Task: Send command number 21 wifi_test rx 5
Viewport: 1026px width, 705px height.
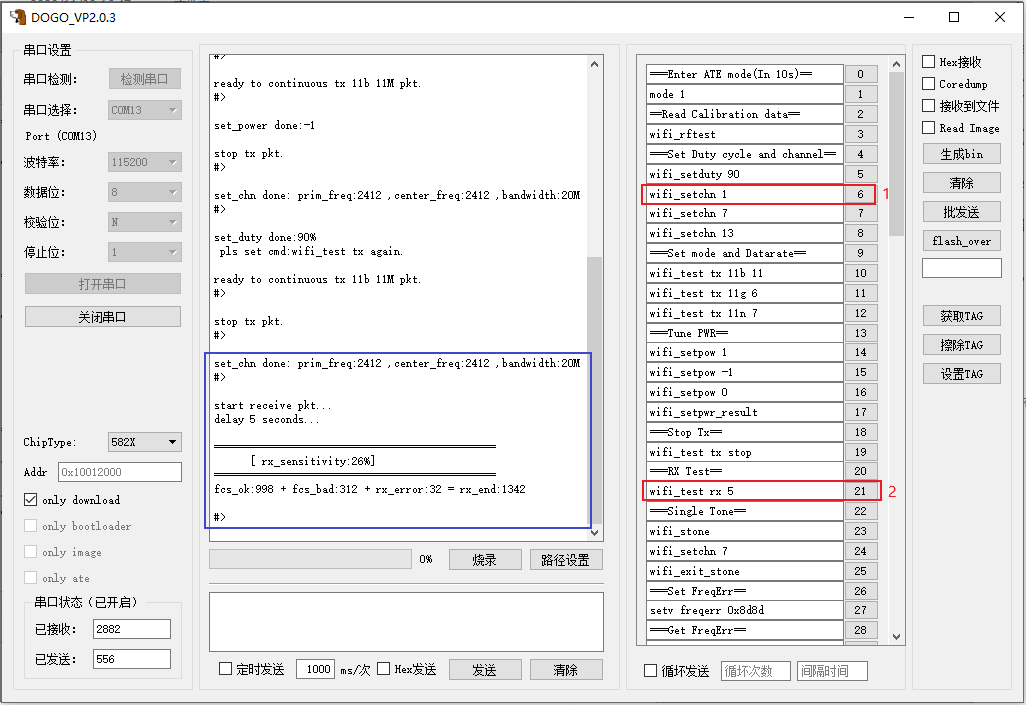Action: pyautogui.click(x=860, y=491)
